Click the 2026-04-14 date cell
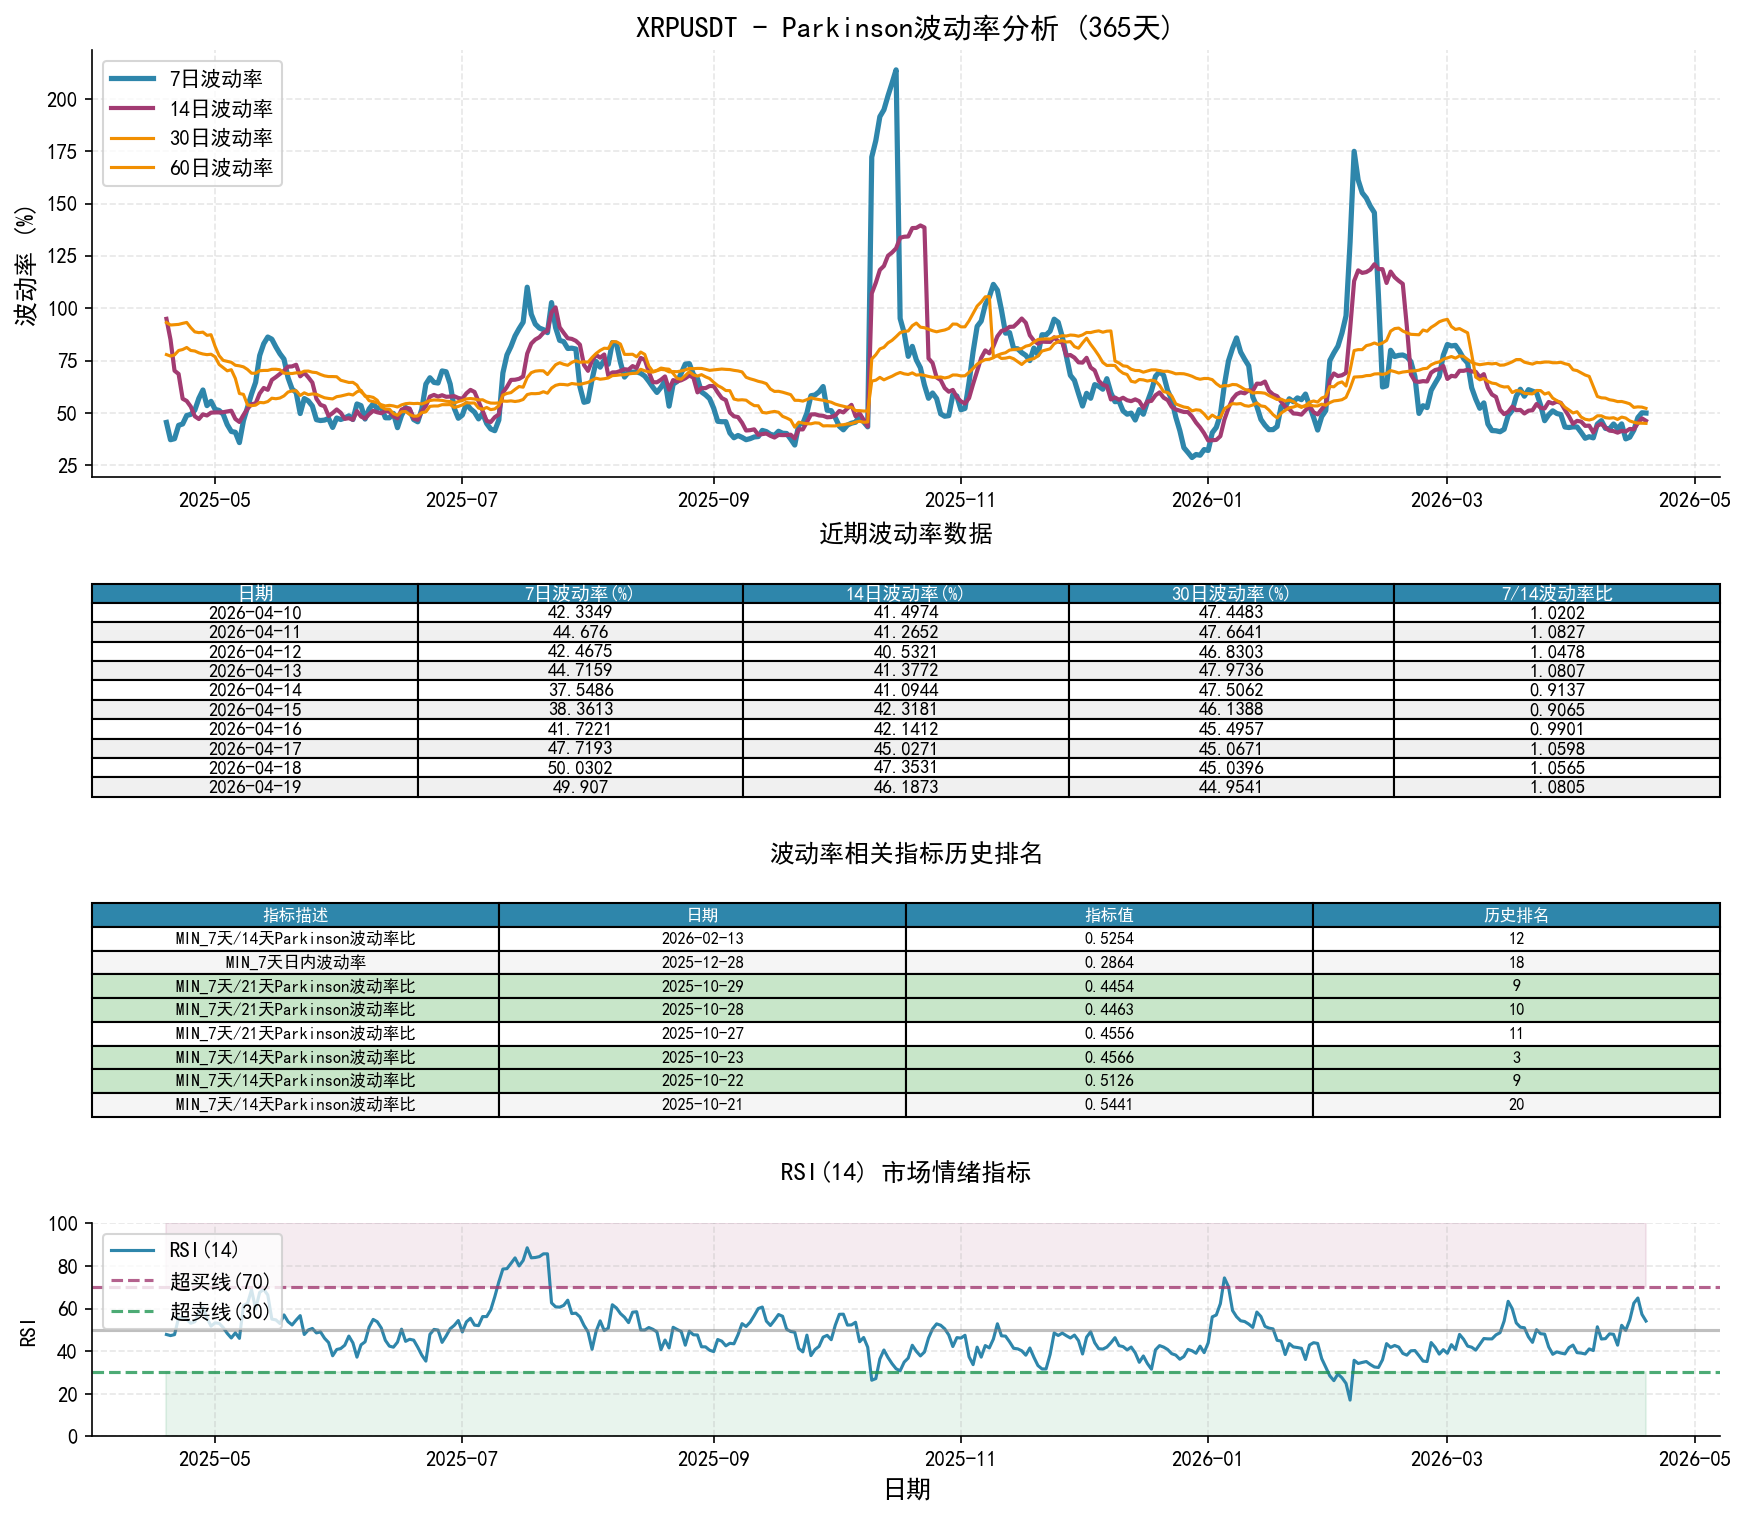Screen dimensions: 1746x1515 click(255, 690)
